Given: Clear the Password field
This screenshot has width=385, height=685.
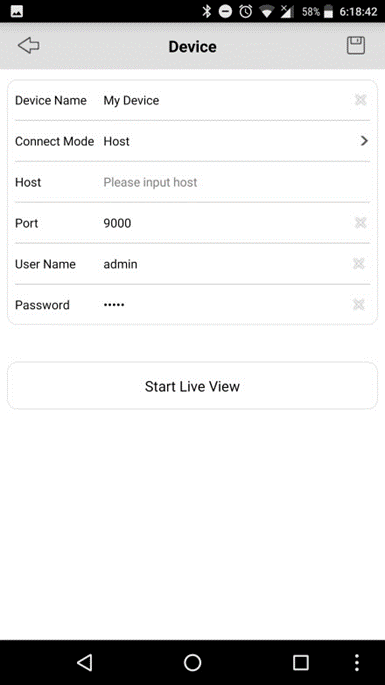Looking at the screenshot, I should click(x=358, y=304).
